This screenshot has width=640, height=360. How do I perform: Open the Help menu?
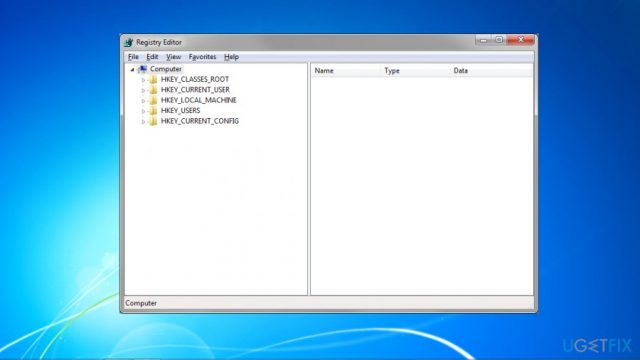(x=231, y=57)
